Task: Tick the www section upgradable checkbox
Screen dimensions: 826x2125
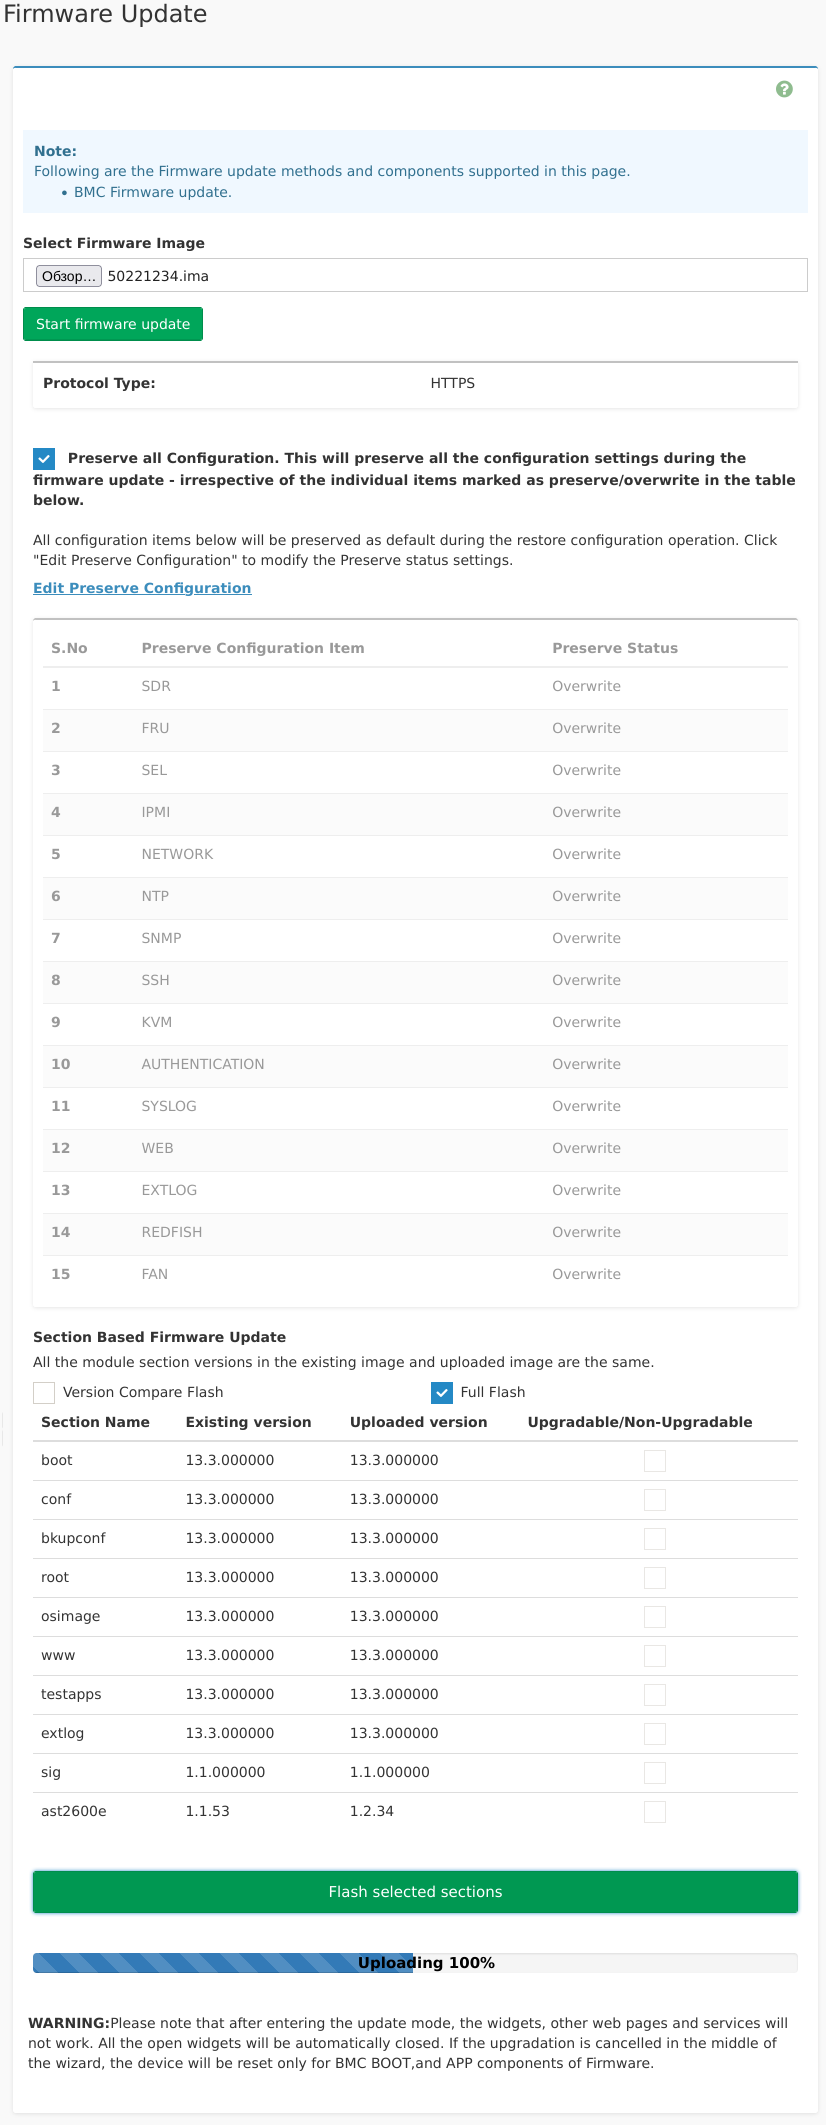Action: [x=655, y=1656]
